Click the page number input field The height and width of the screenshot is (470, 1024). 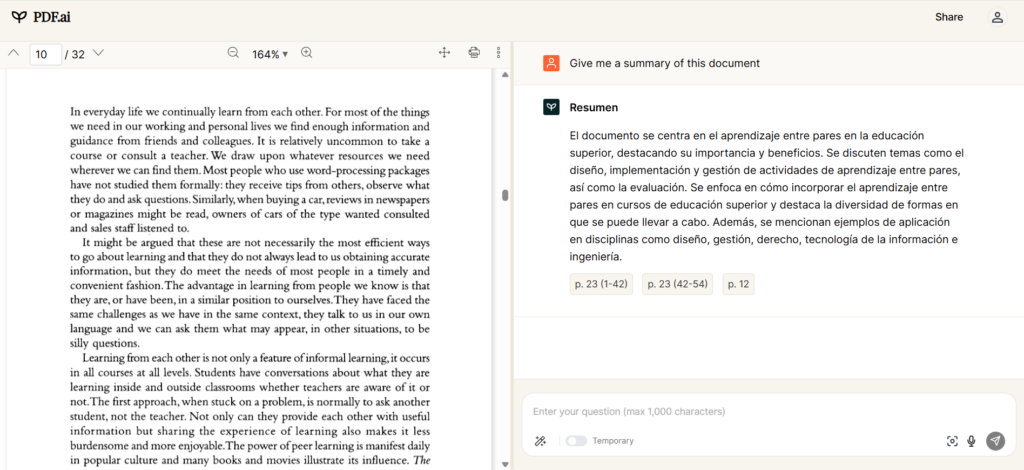tap(45, 54)
